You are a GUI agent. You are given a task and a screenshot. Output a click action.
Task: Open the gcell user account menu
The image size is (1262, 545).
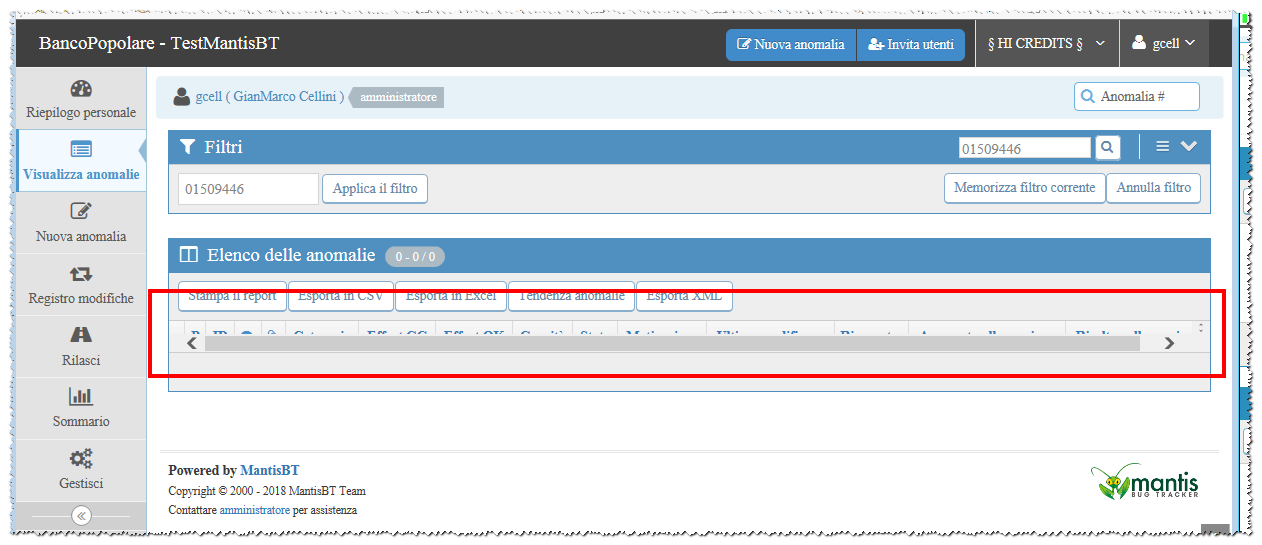pyautogui.click(x=1163, y=44)
